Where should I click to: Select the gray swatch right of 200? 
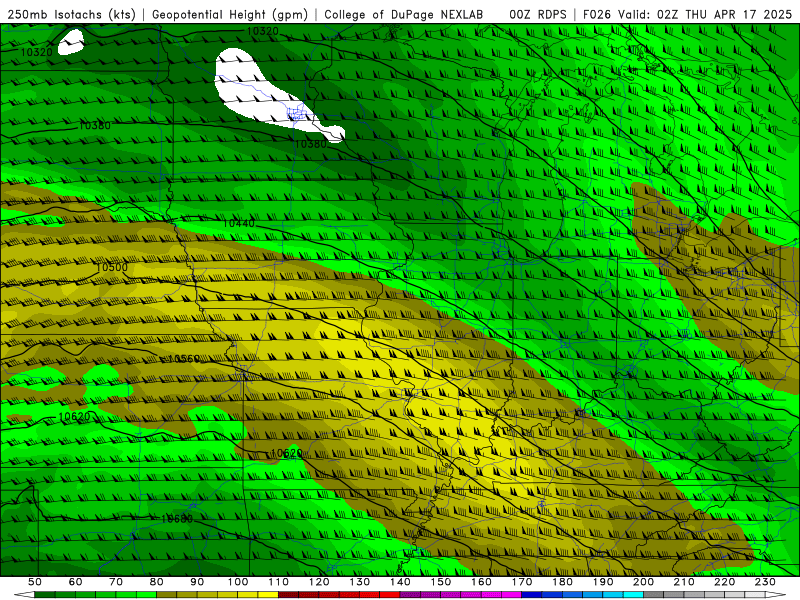tap(654, 595)
